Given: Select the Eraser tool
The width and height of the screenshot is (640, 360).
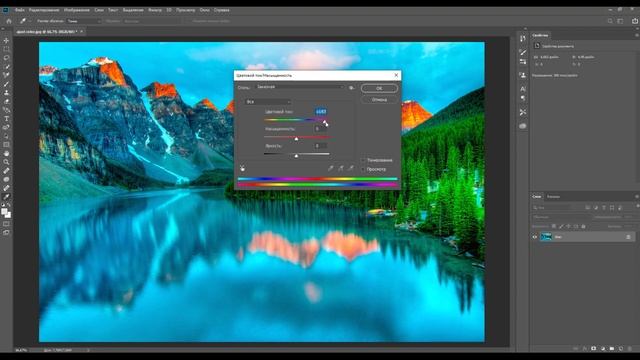Looking at the screenshot, I should tap(6, 101).
